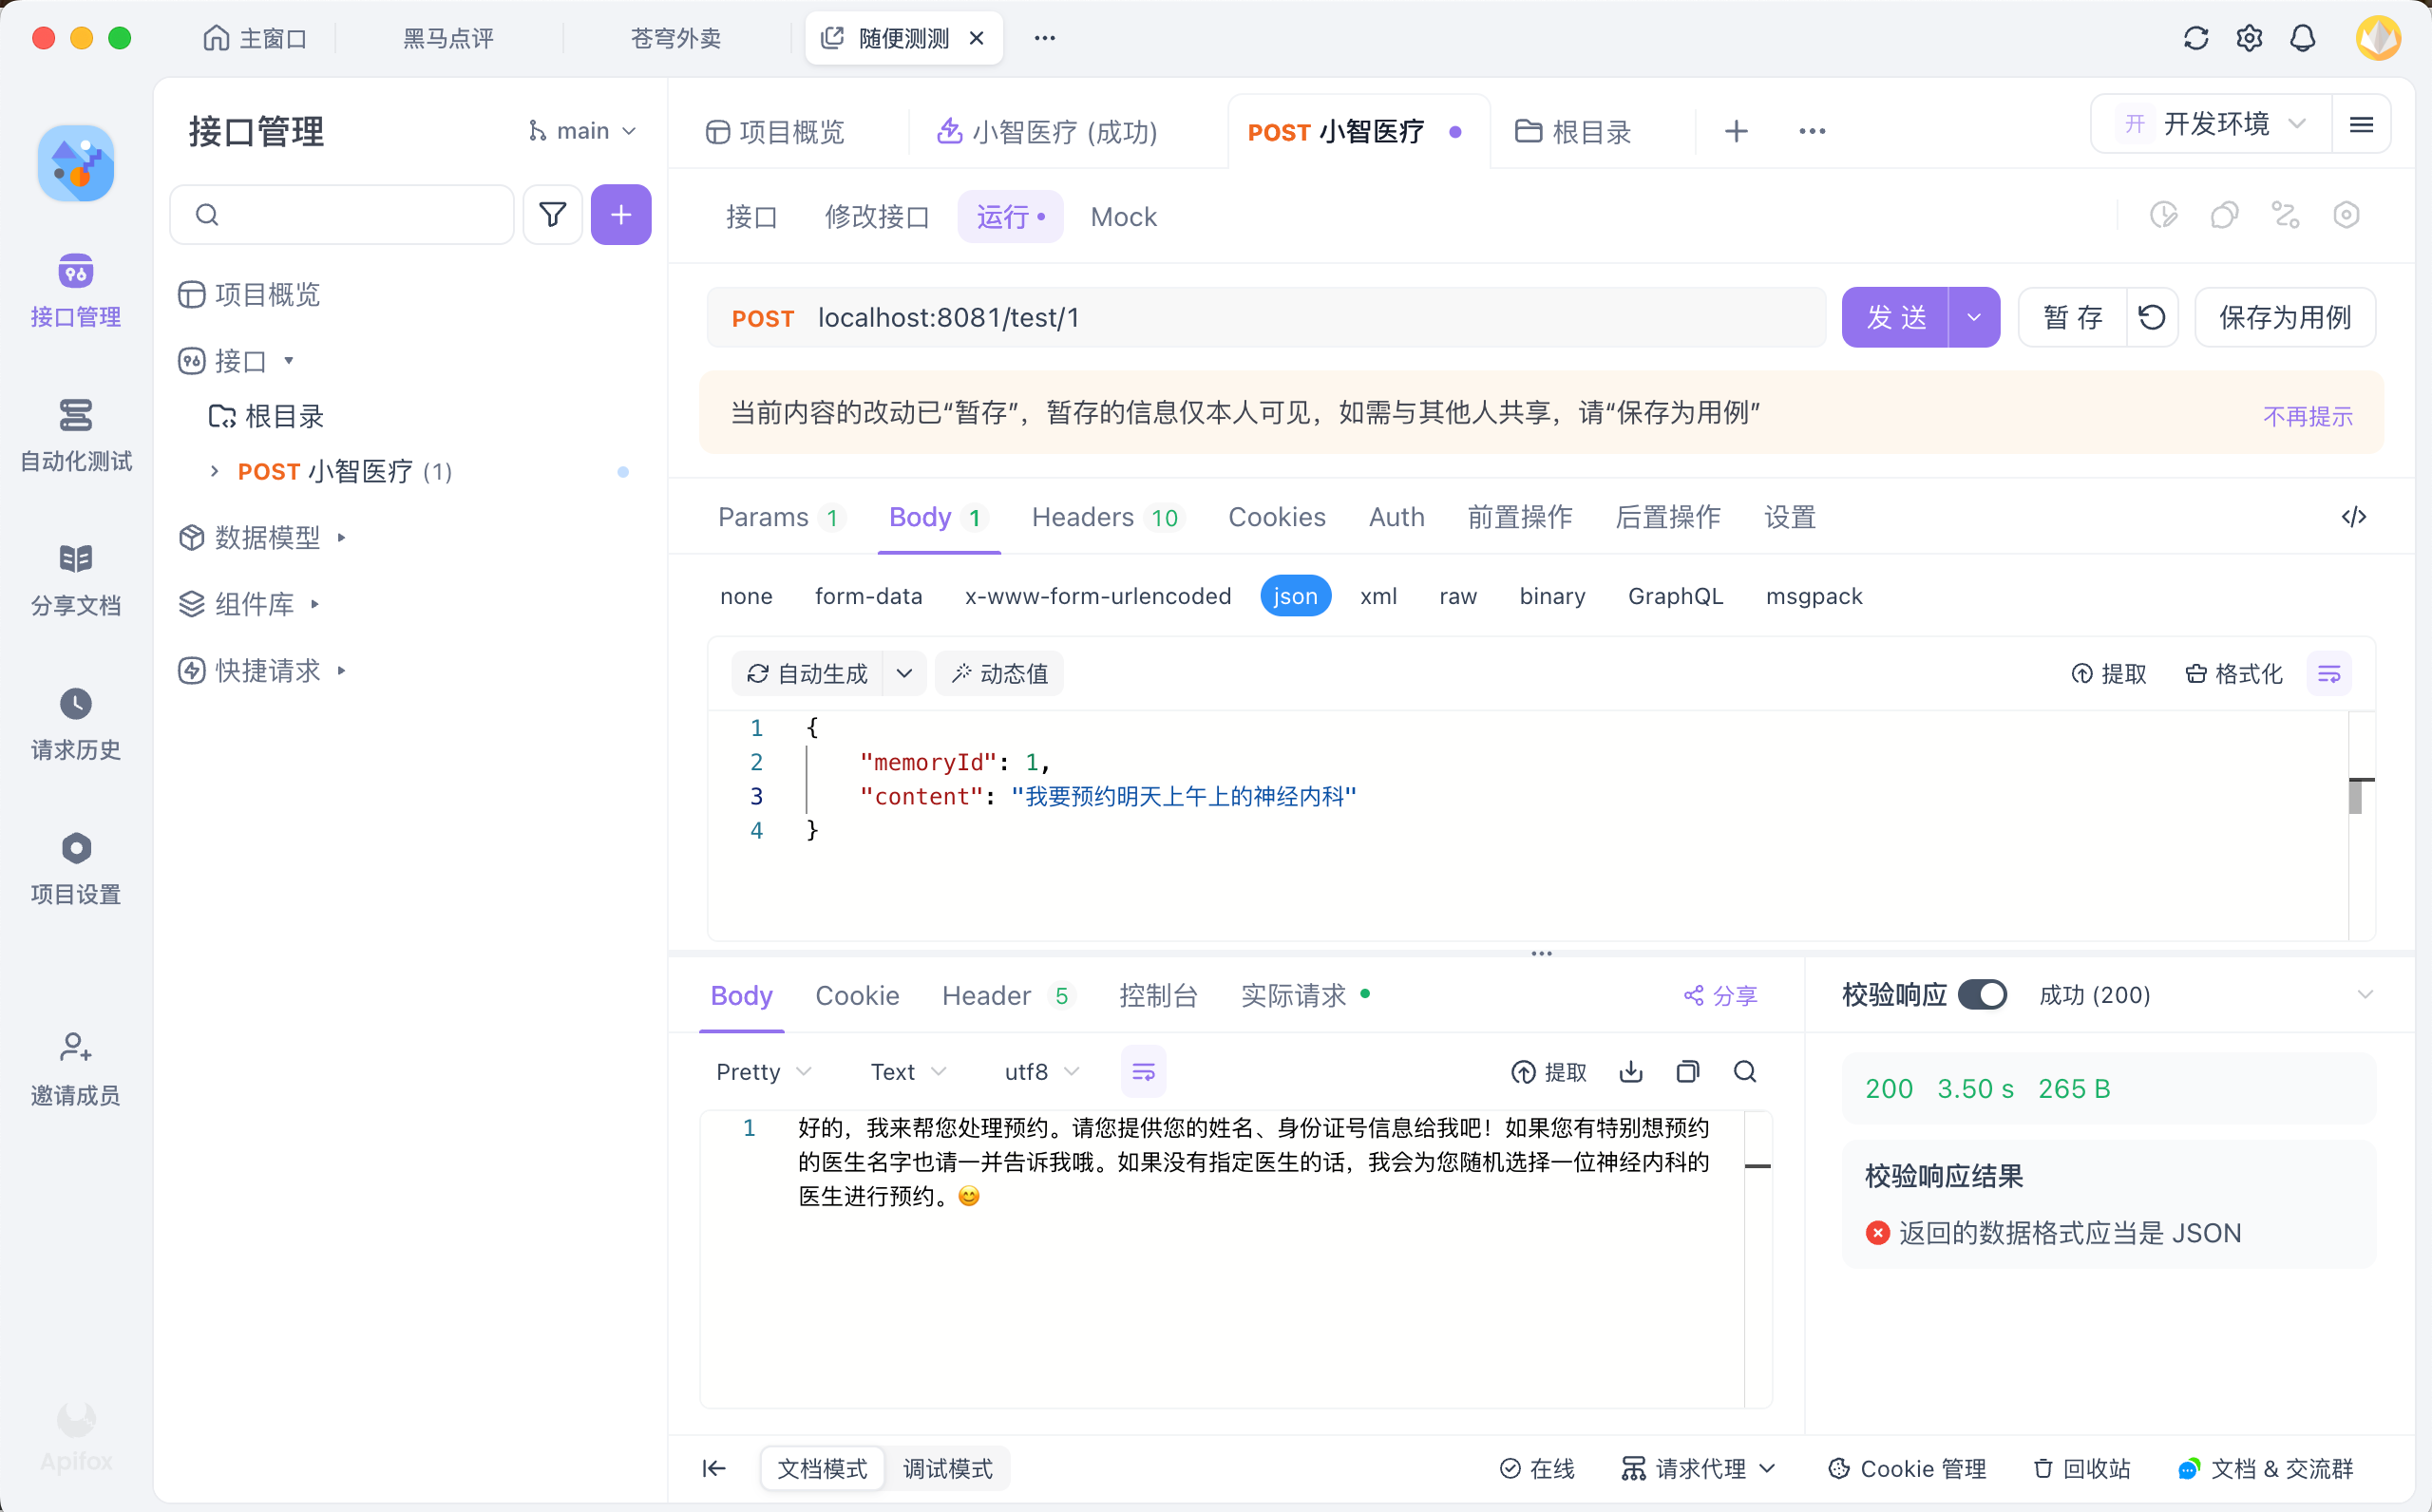Screen dimensions: 2432x1512
Task: Click the 发送 send button
Action: point(1896,318)
